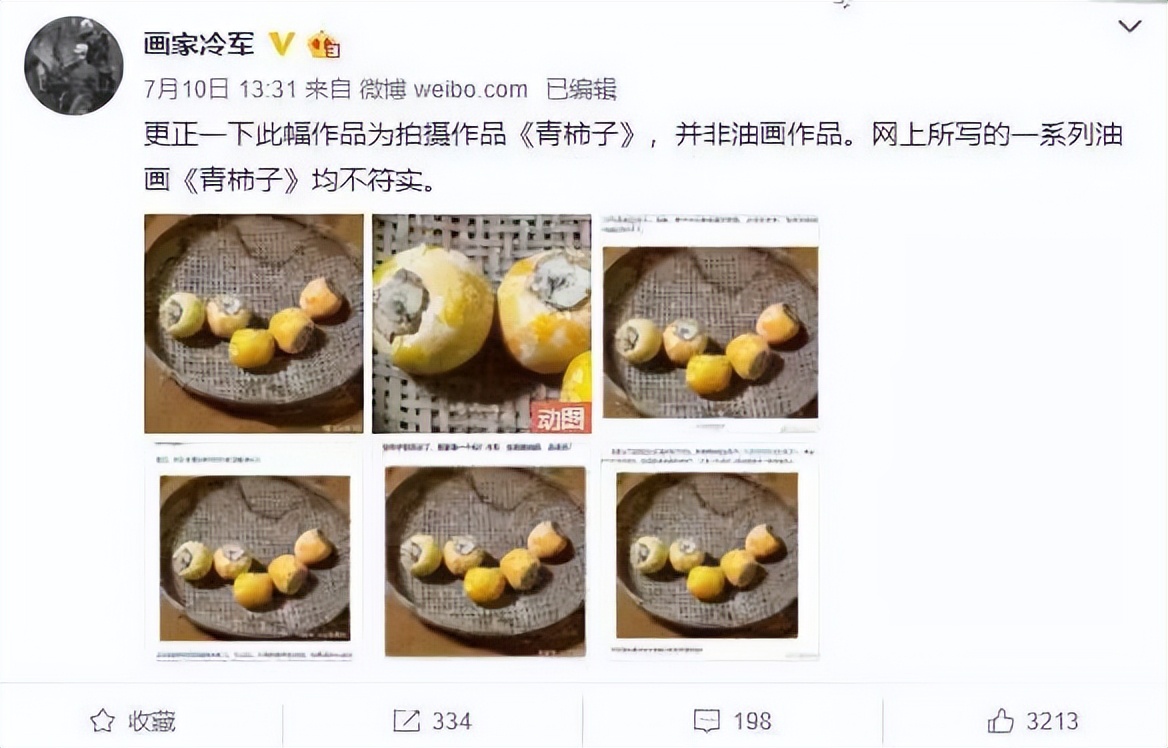
Task: Click the crown membership badge icon
Action: [325, 45]
